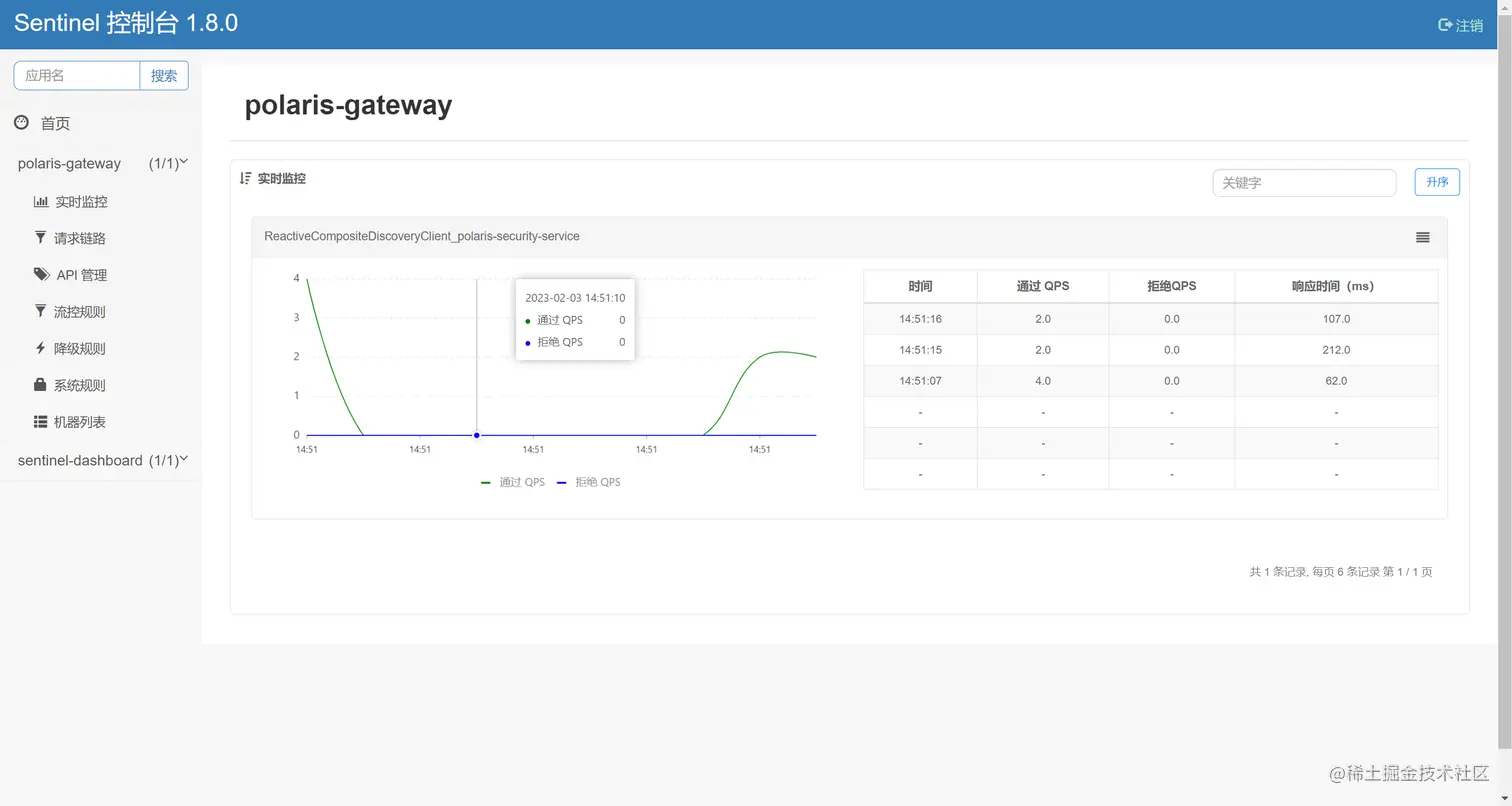Click the lock icon for 系统规则
The width and height of the screenshot is (1512, 806).
tap(40, 384)
